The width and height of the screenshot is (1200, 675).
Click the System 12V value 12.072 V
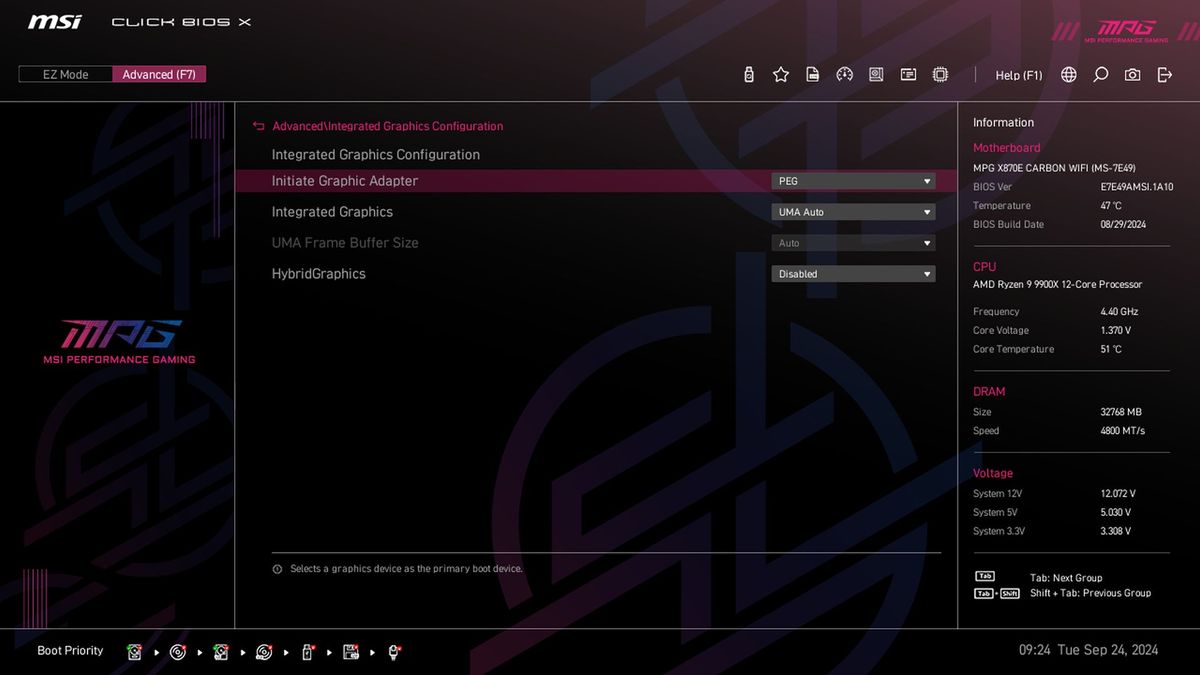click(x=1118, y=494)
